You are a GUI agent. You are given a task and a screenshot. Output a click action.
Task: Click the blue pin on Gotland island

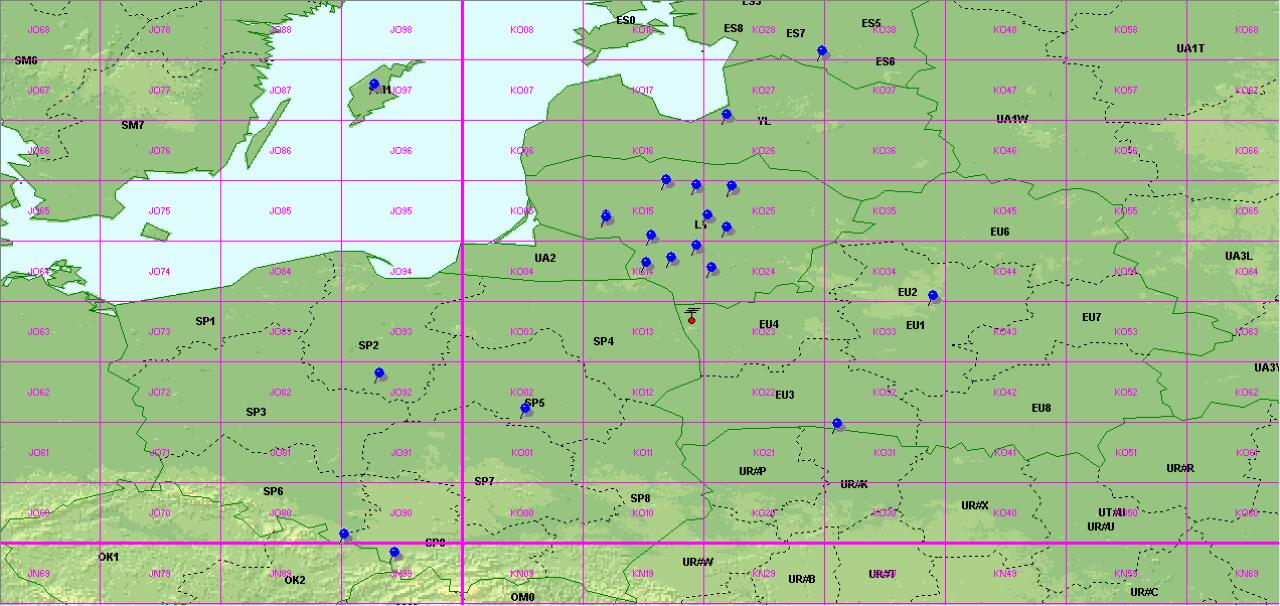[374, 85]
